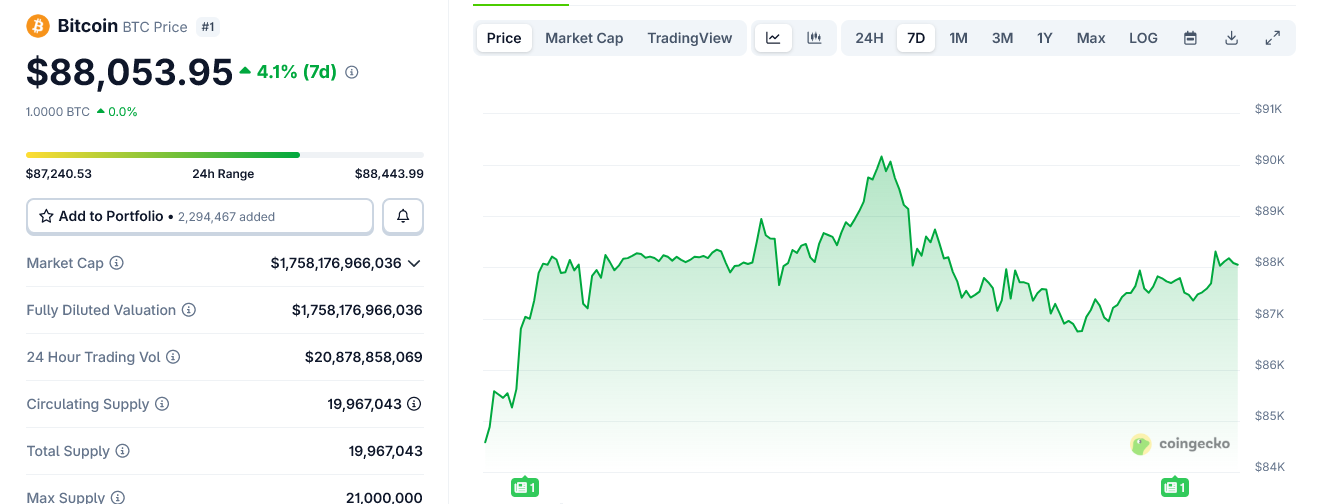Select the candlestick chart type icon

[x=814, y=38]
